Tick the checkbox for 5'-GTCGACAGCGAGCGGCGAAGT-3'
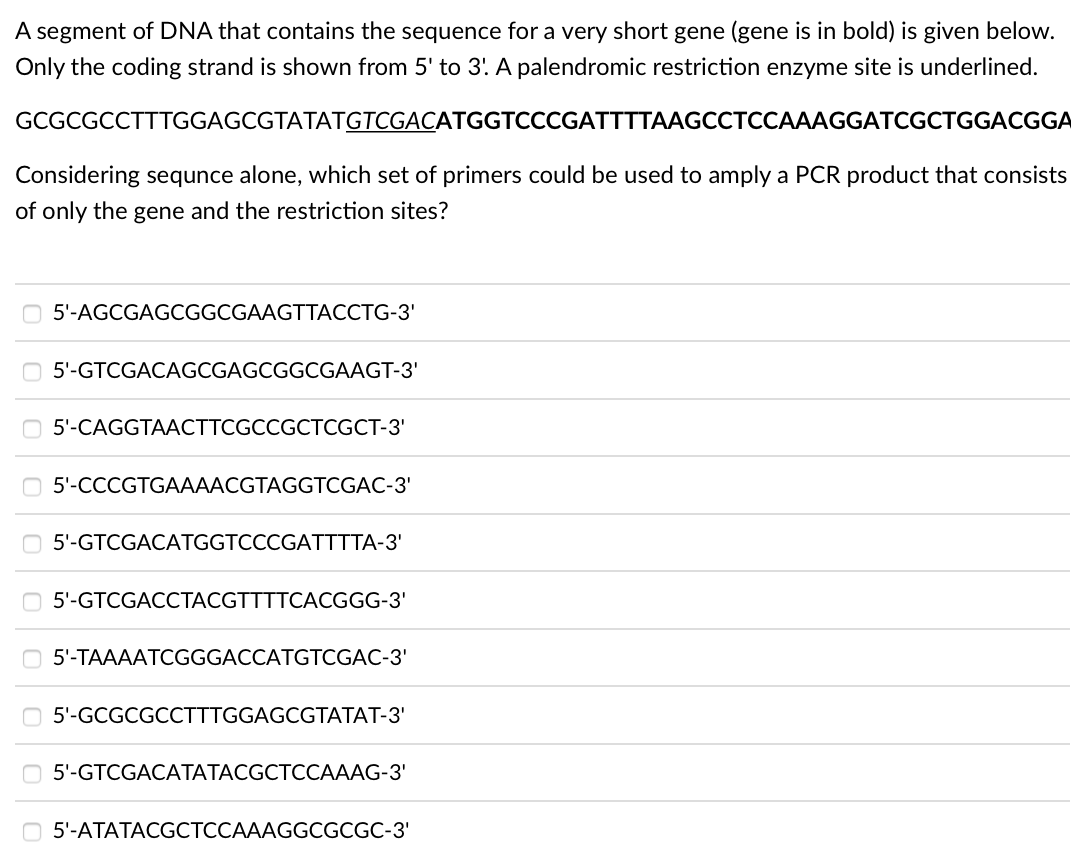The height and width of the screenshot is (862, 1086). (x=33, y=371)
